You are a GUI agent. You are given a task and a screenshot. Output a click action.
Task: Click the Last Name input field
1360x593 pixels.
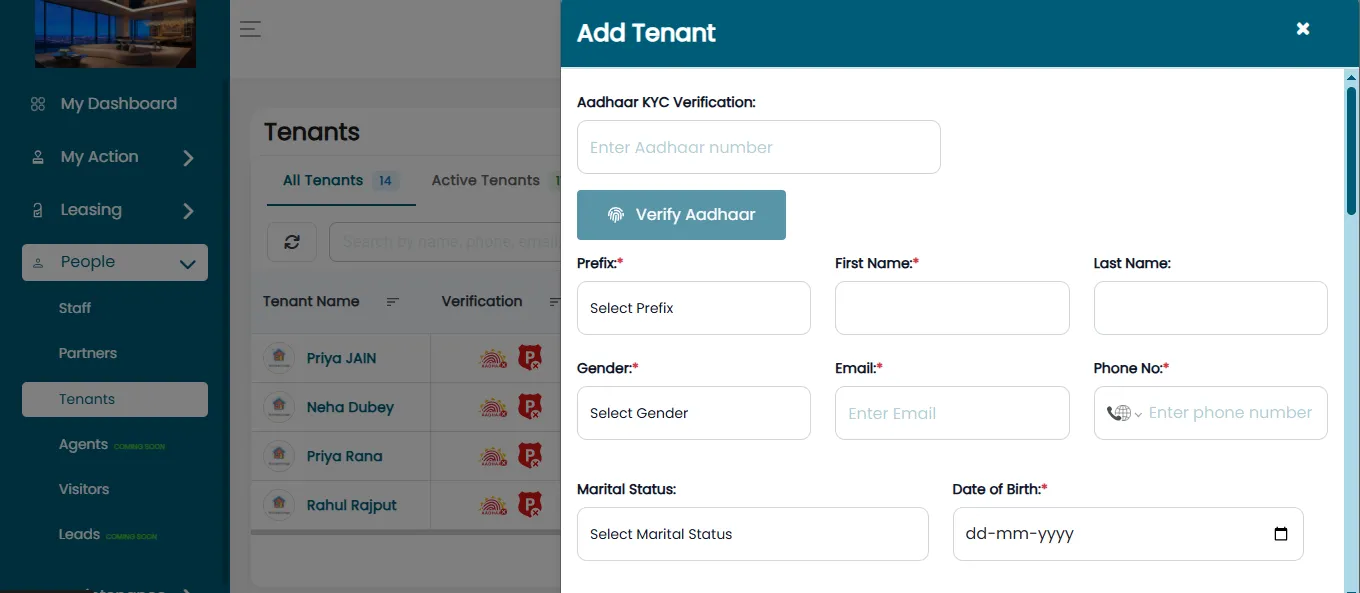1211,308
